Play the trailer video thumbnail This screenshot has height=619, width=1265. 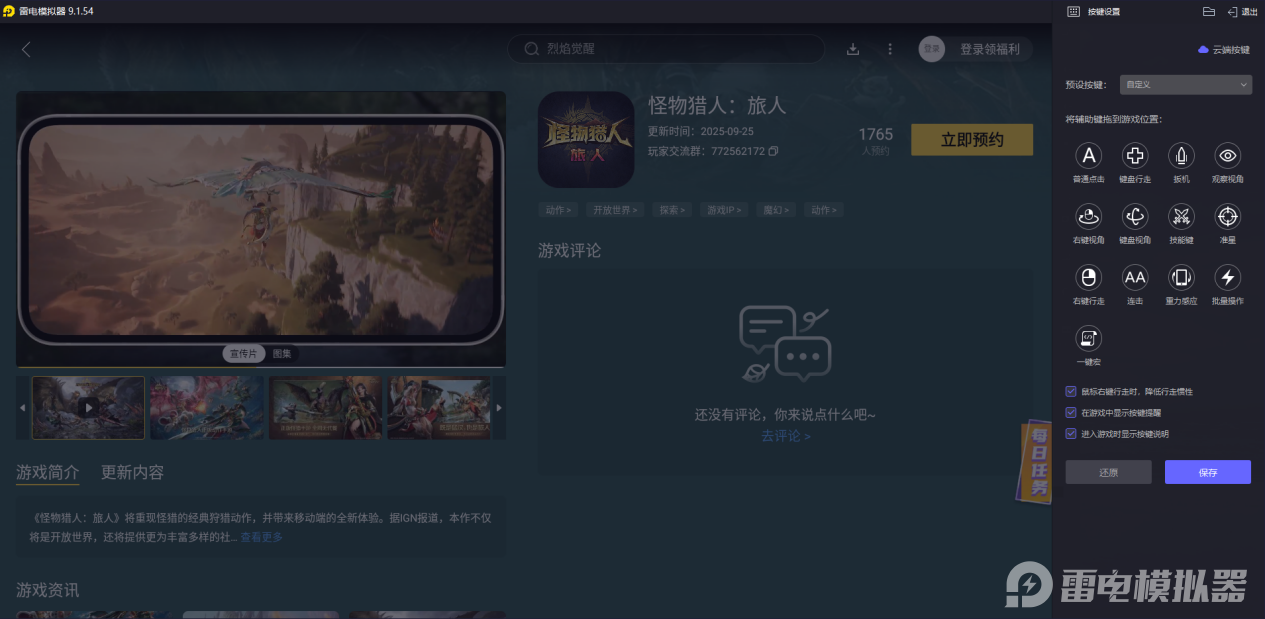[x=89, y=407]
